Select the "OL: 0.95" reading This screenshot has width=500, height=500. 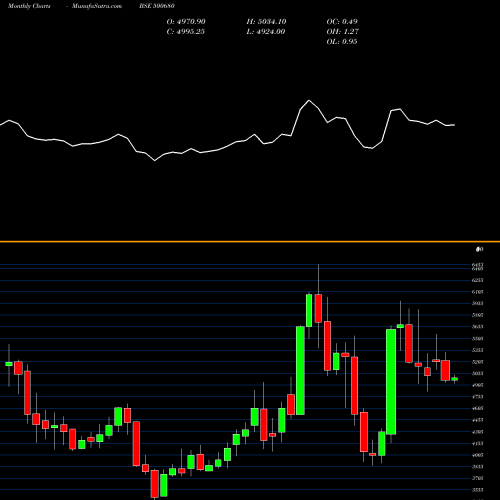(342, 41)
